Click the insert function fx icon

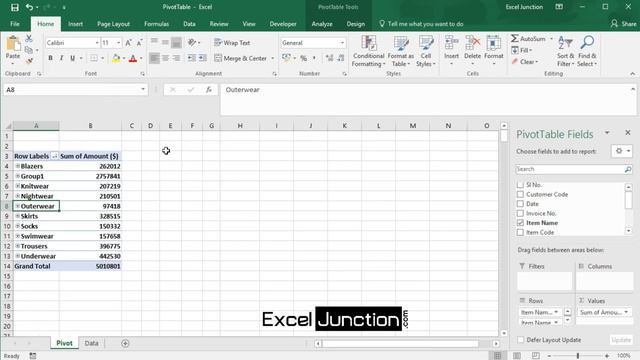(x=209, y=89)
